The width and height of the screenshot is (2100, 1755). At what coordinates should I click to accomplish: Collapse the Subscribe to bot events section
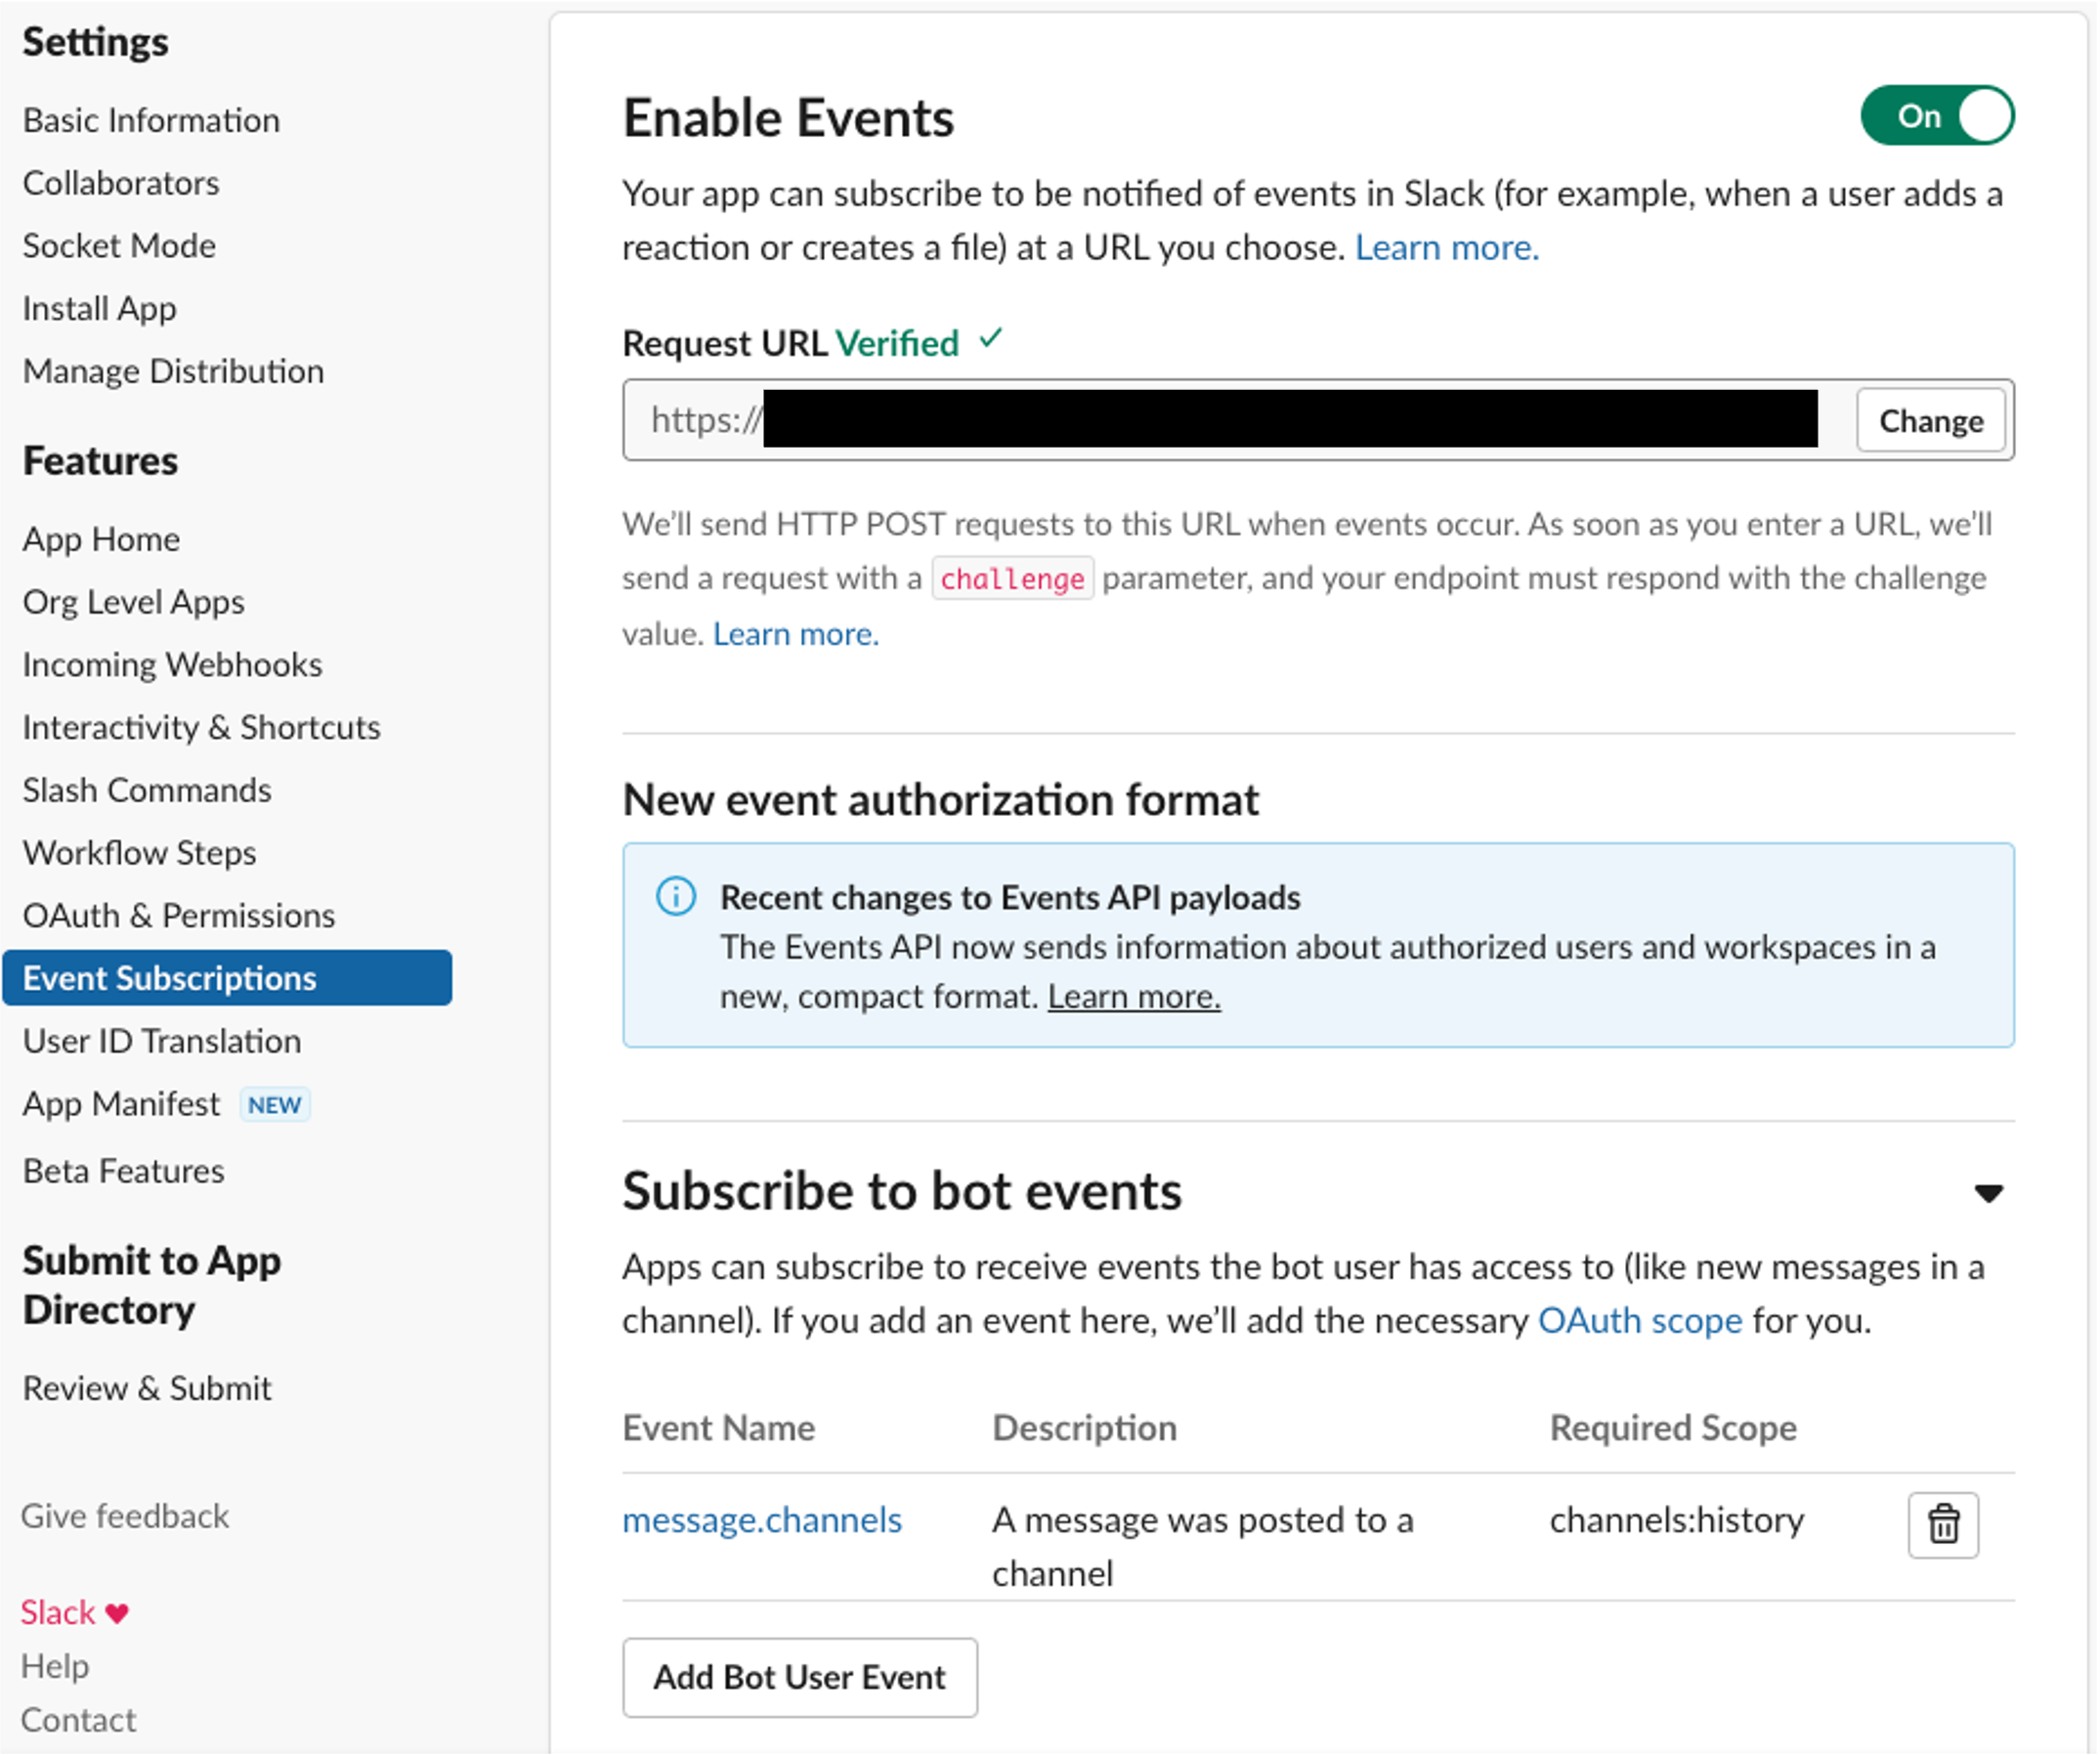click(x=1988, y=1192)
